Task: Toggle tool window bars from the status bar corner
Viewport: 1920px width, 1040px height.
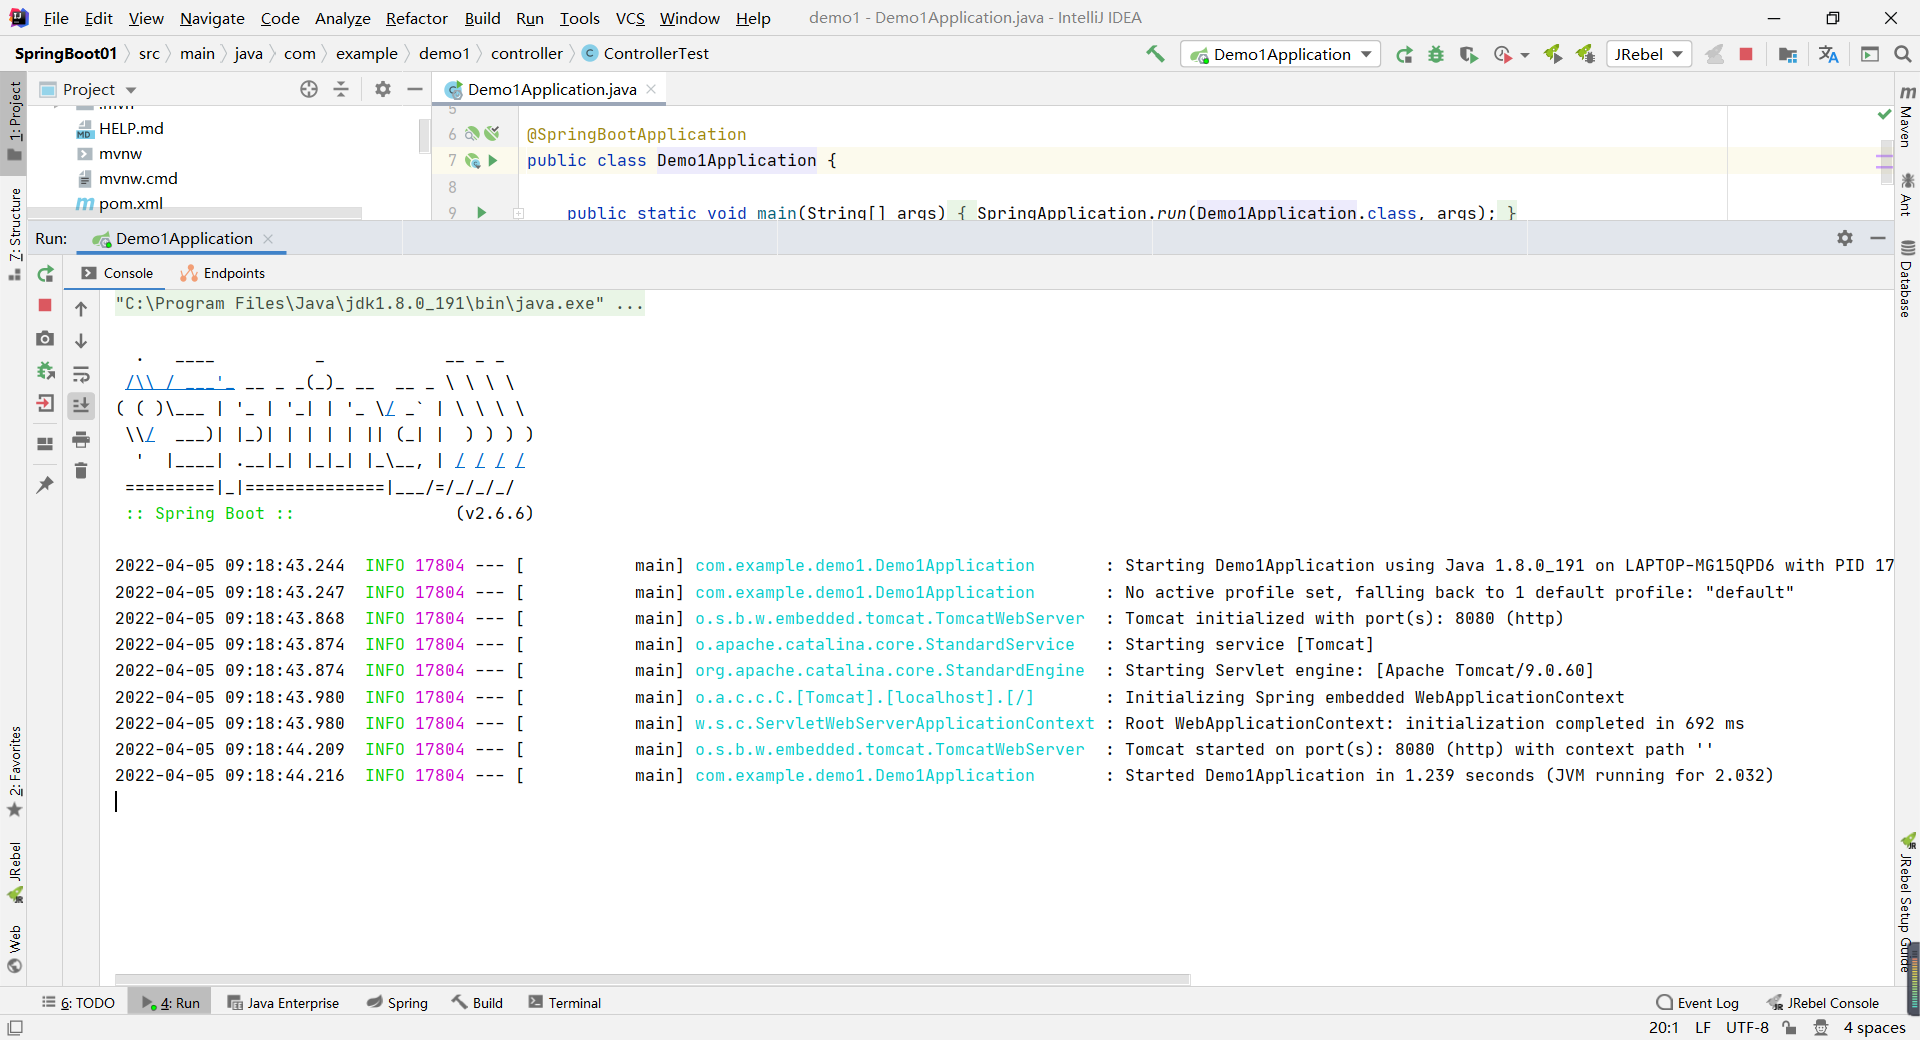Action: pyautogui.click(x=15, y=1027)
